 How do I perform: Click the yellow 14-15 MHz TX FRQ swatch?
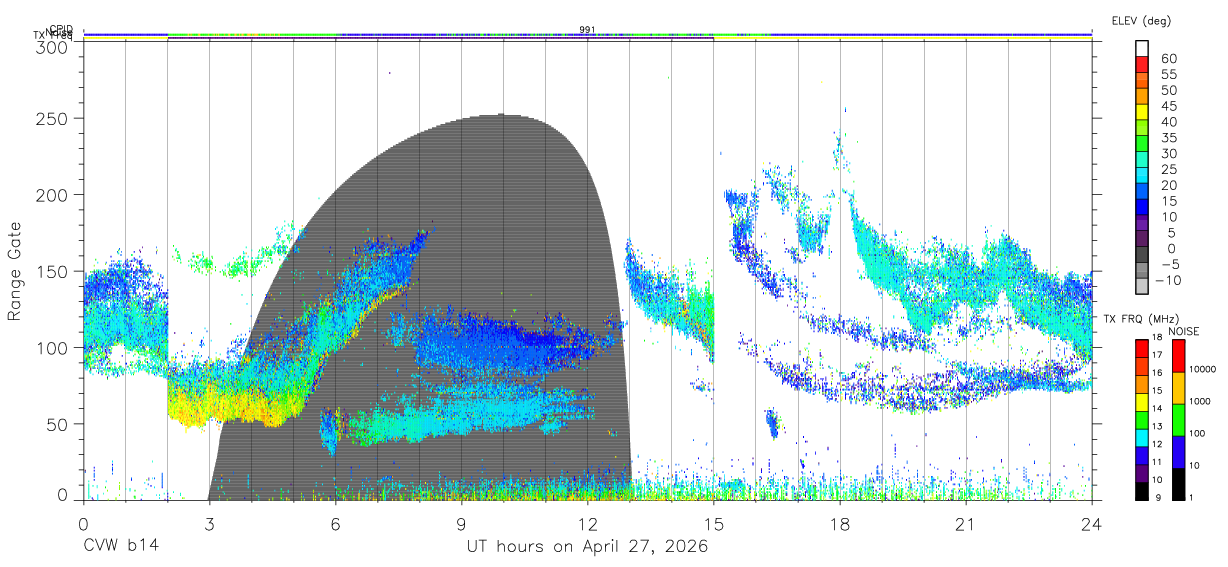[x=1143, y=401]
